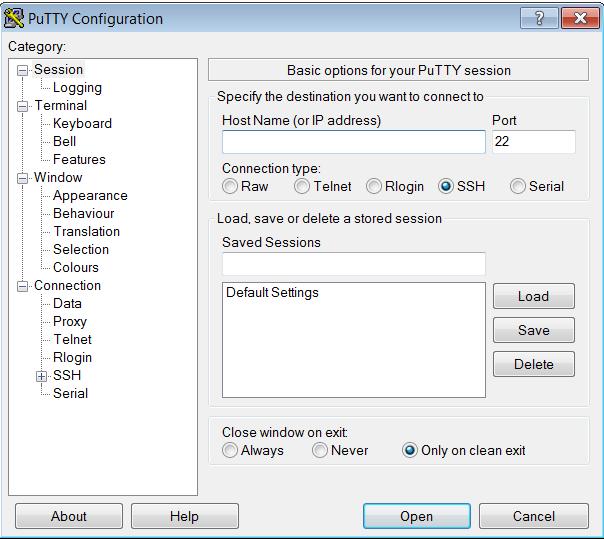604x539 pixels.
Task: Open the Proxy configuration panel
Action: (70, 321)
